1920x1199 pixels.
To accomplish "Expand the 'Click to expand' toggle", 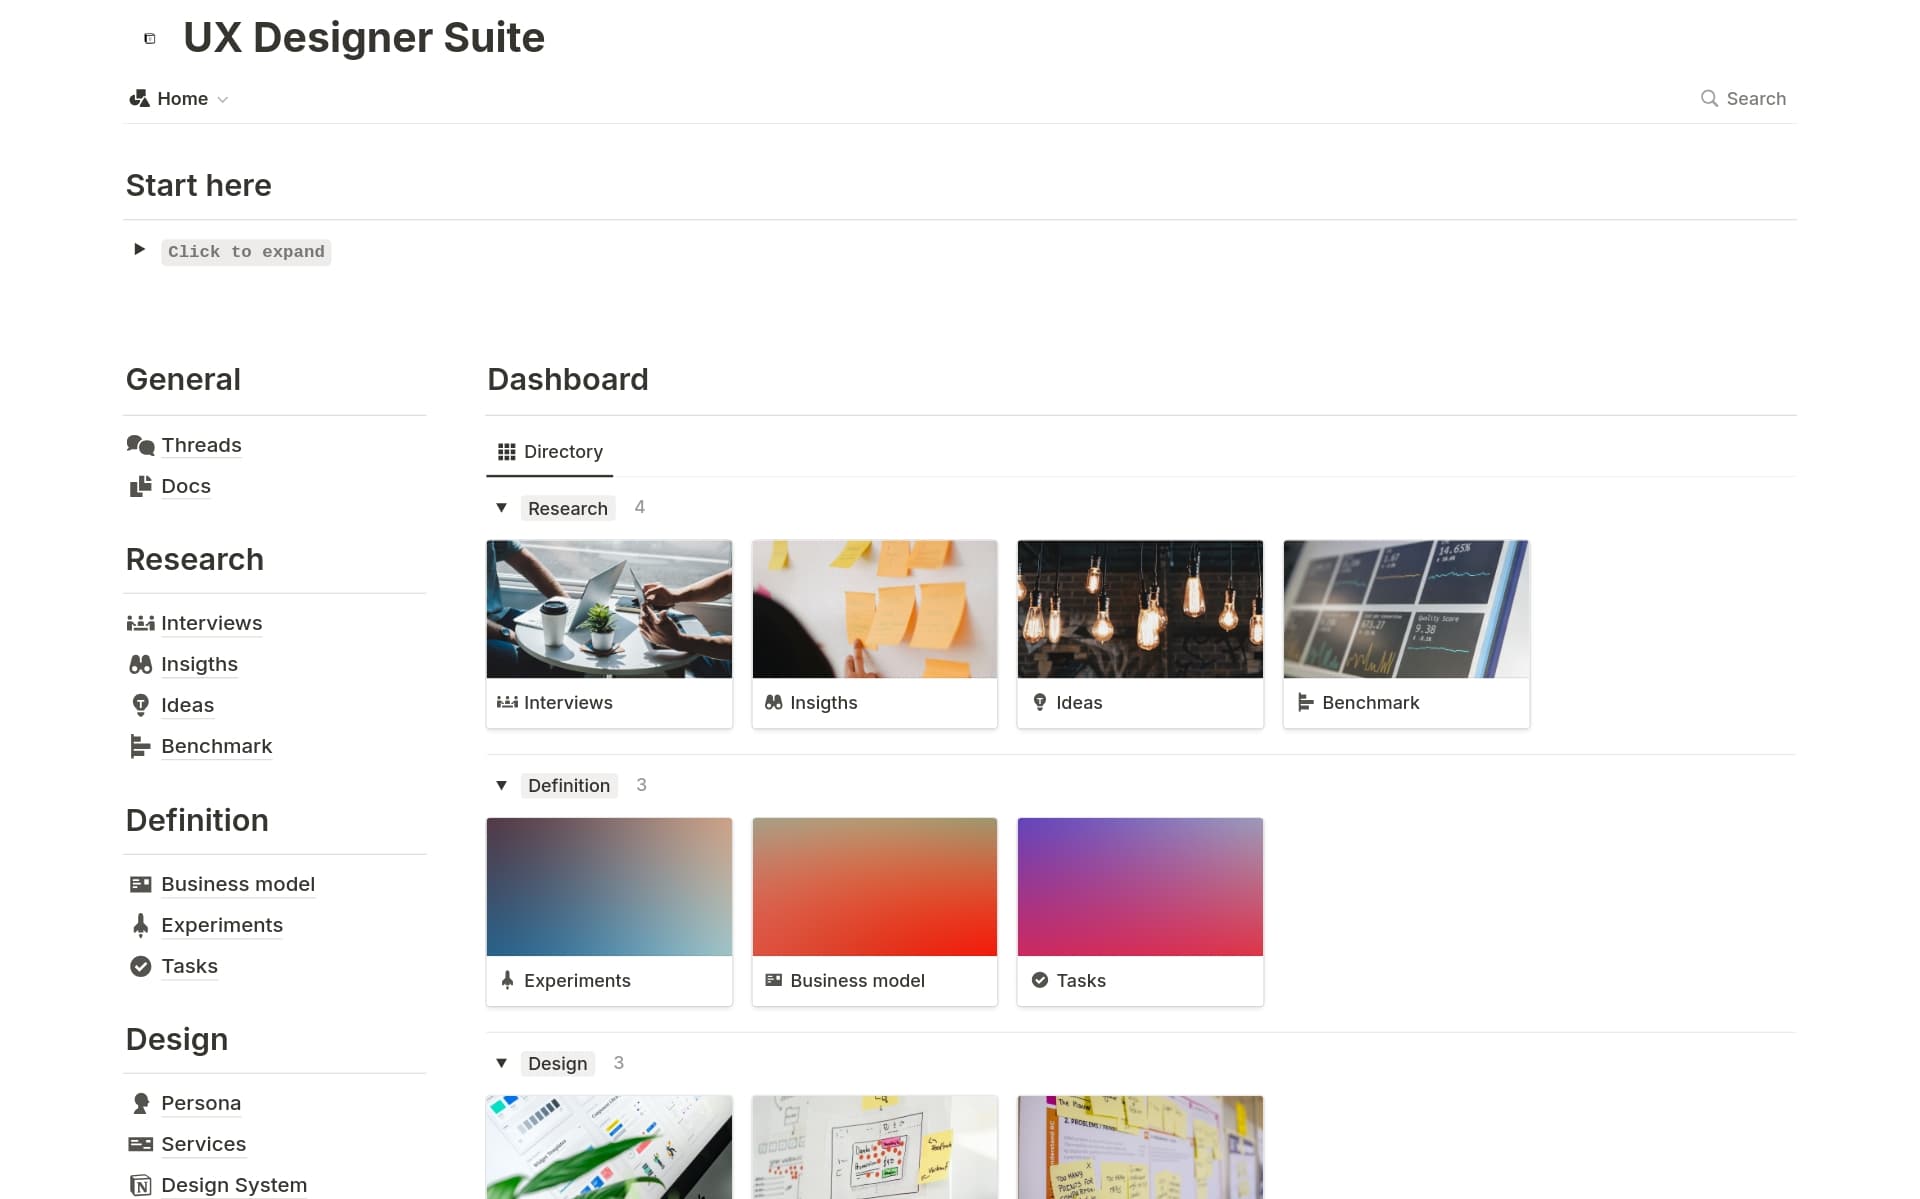I will [140, 249].
